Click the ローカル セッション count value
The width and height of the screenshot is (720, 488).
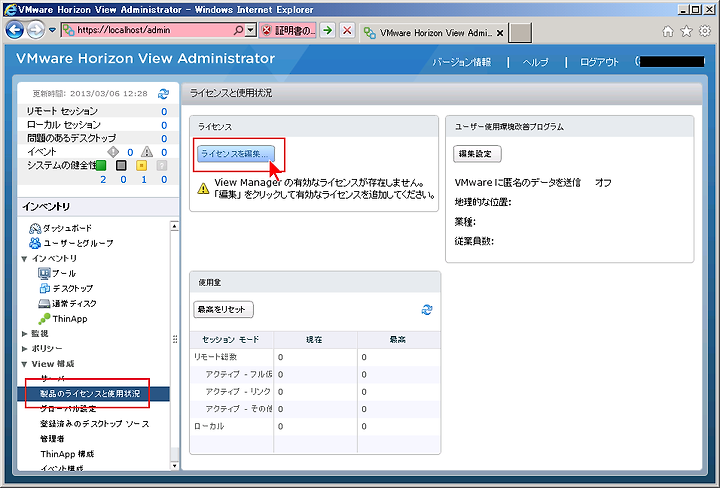click(164, 125)
